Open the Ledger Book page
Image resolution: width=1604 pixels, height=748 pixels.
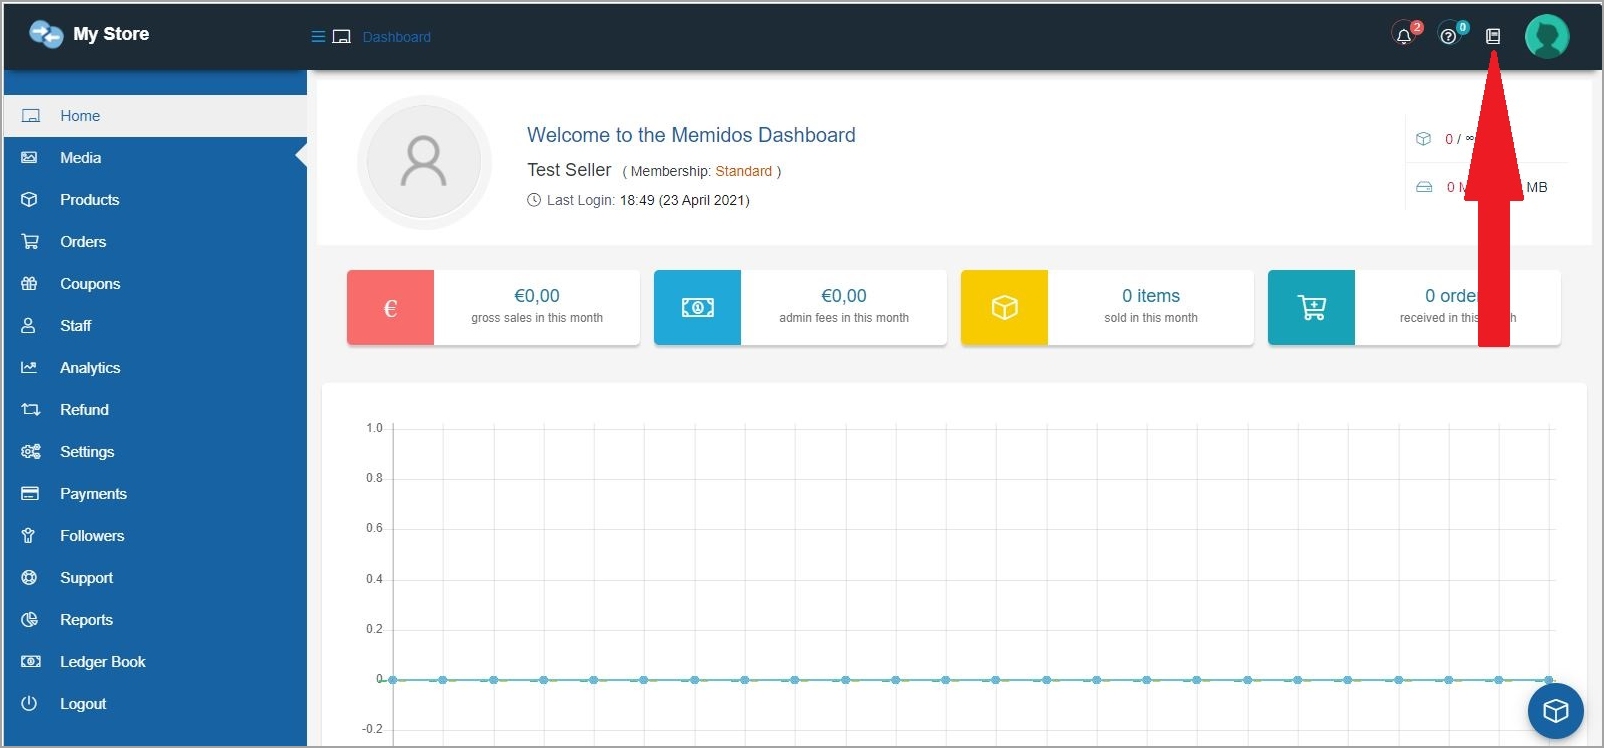pos(102,662)
